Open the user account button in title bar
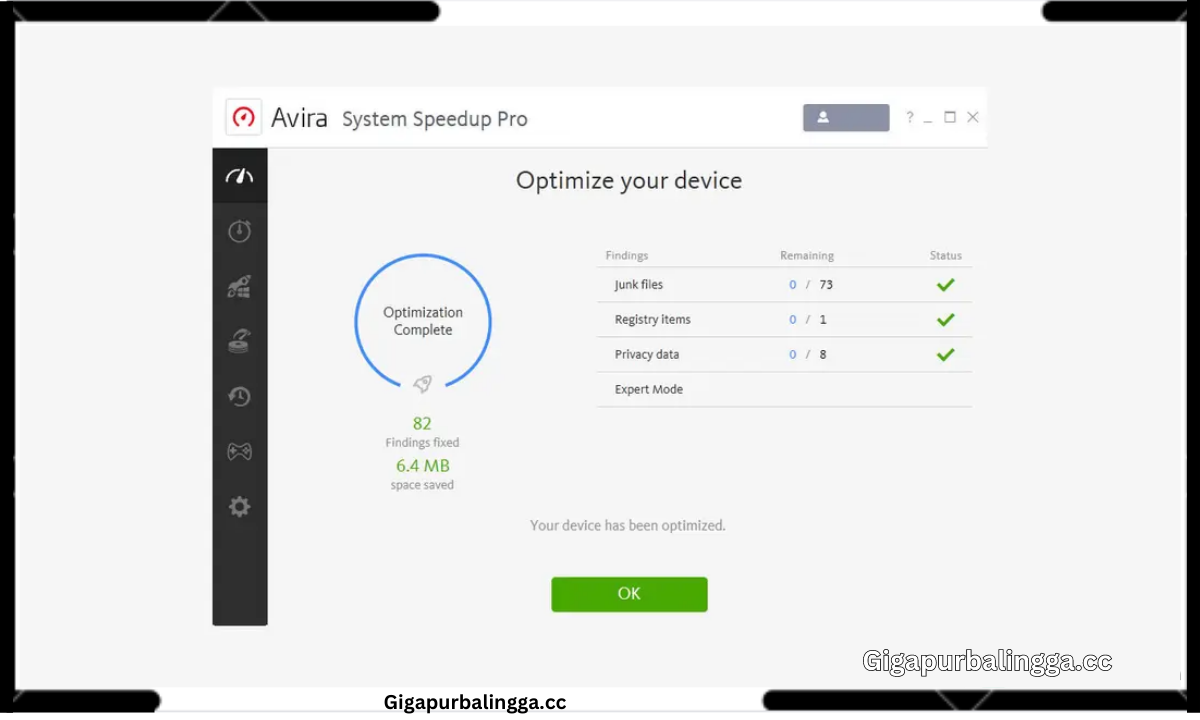This screenshot has height=720, width=1200. click(846, 117)
